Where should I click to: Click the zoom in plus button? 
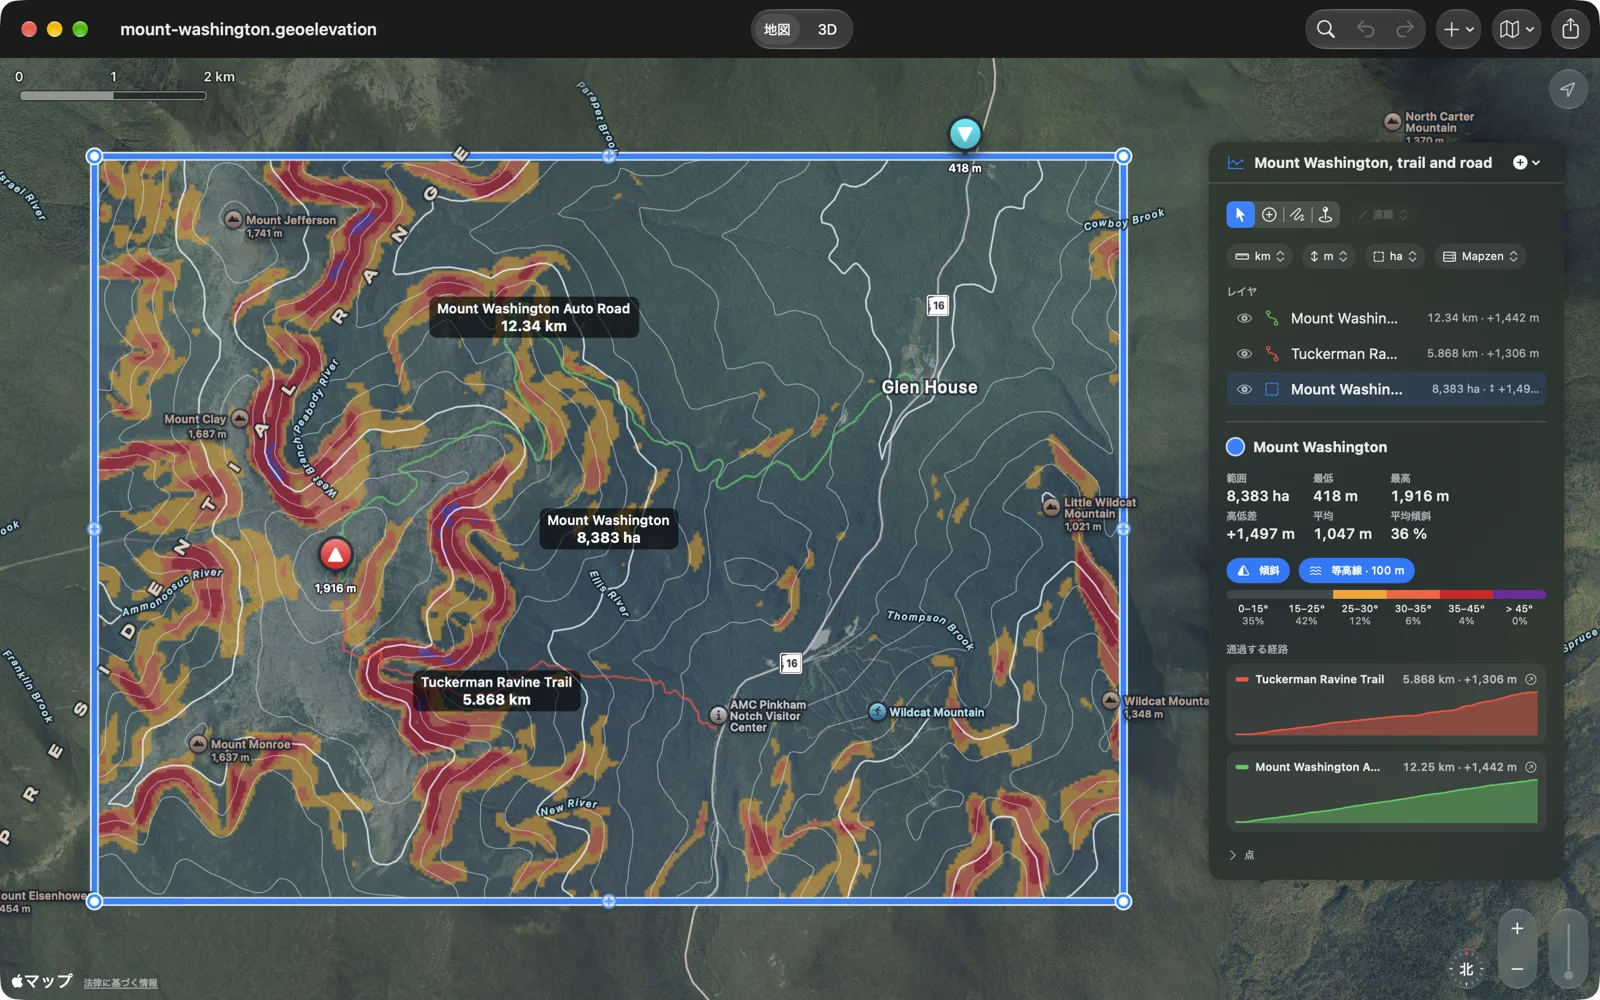[x=1517, y=928]
